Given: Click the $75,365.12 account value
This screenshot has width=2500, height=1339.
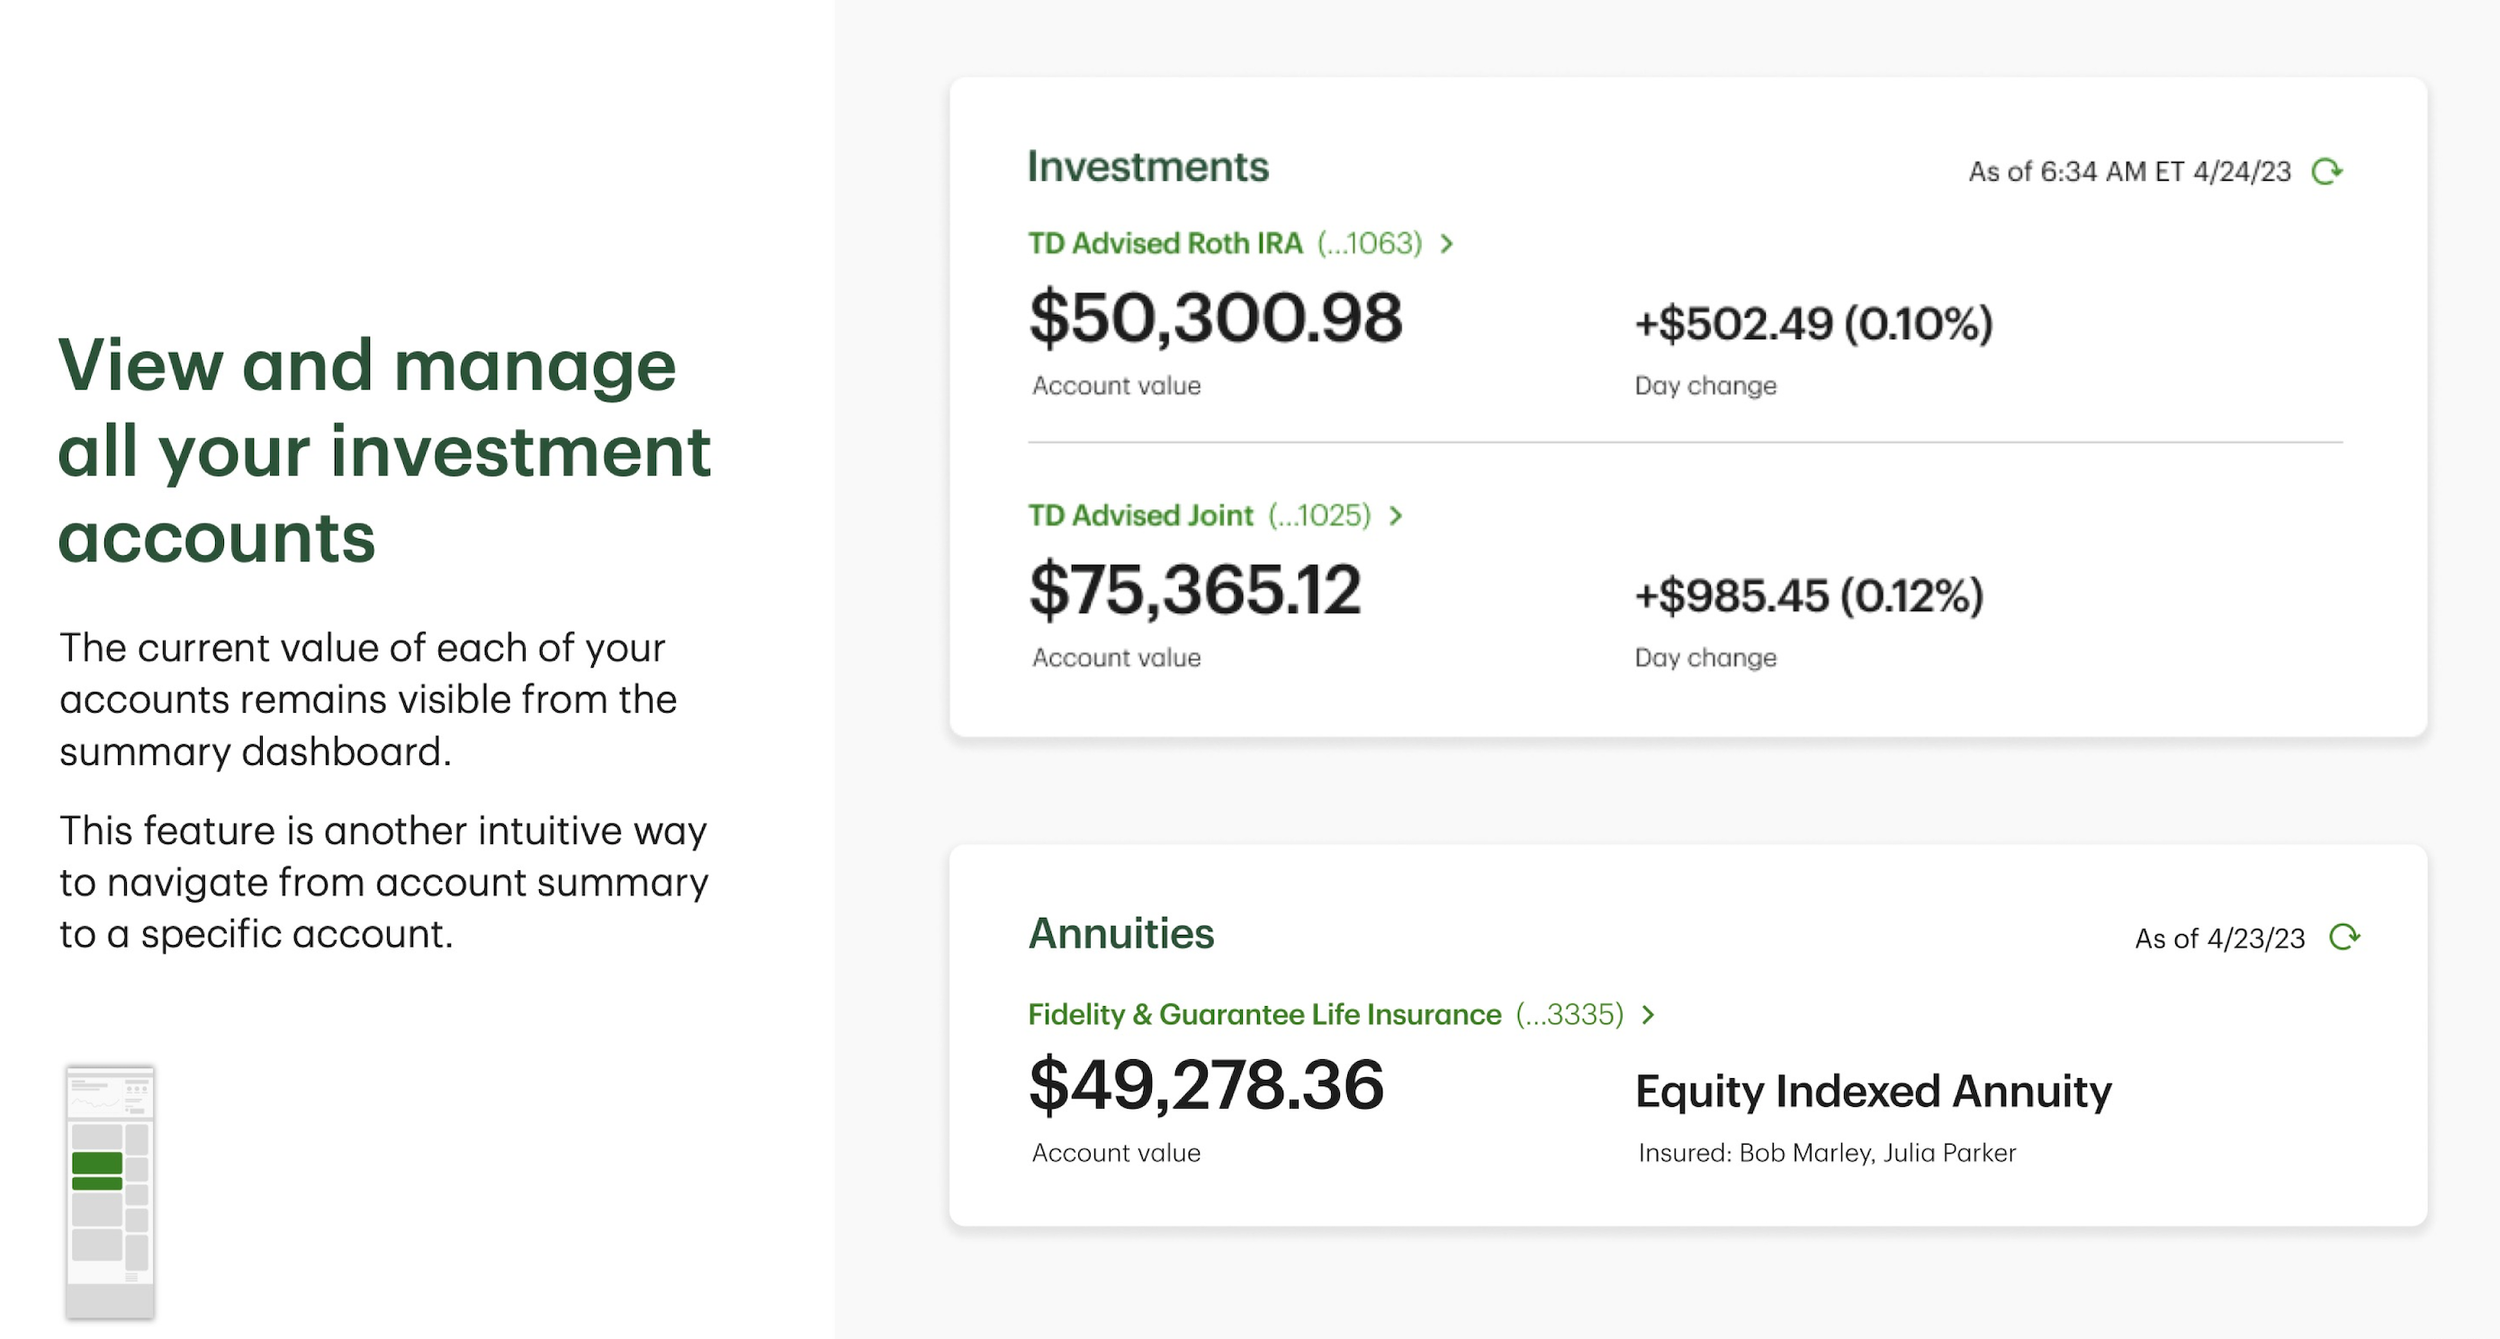Looking at the screenshot, I should click(1195, 591).
